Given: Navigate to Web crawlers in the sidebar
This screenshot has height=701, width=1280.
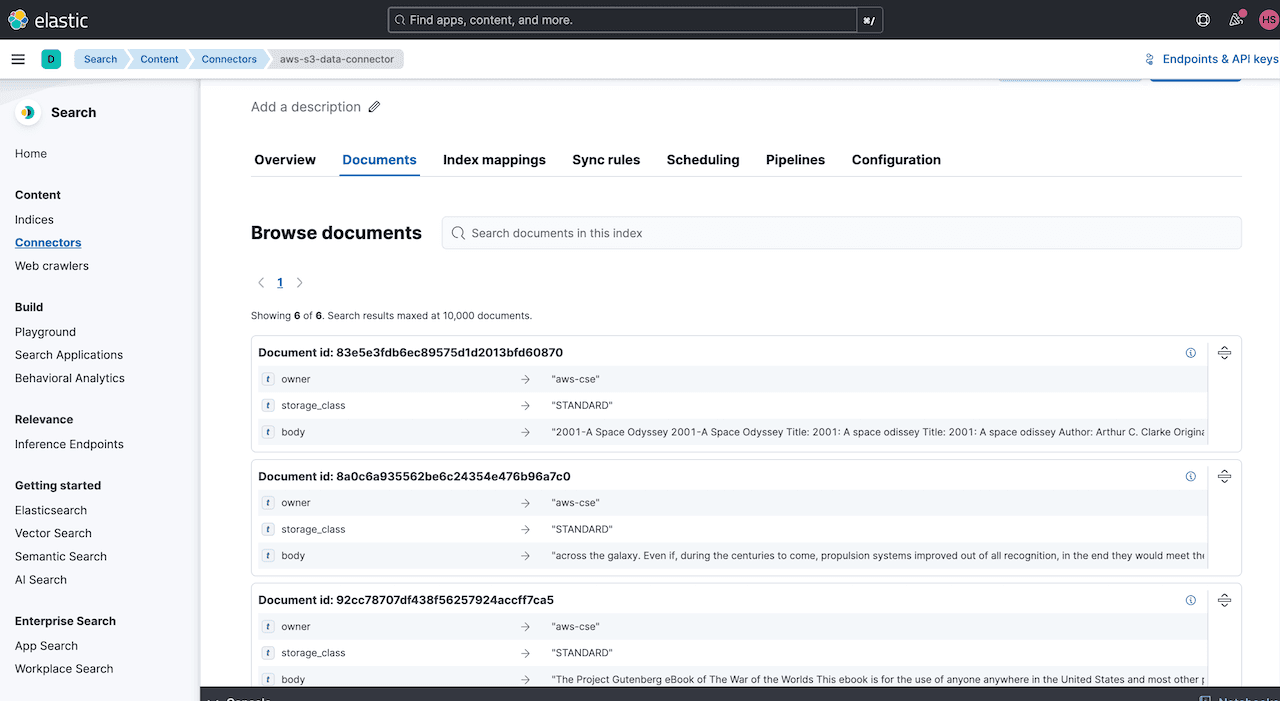Looking at the screenshot, I should 51,265.
